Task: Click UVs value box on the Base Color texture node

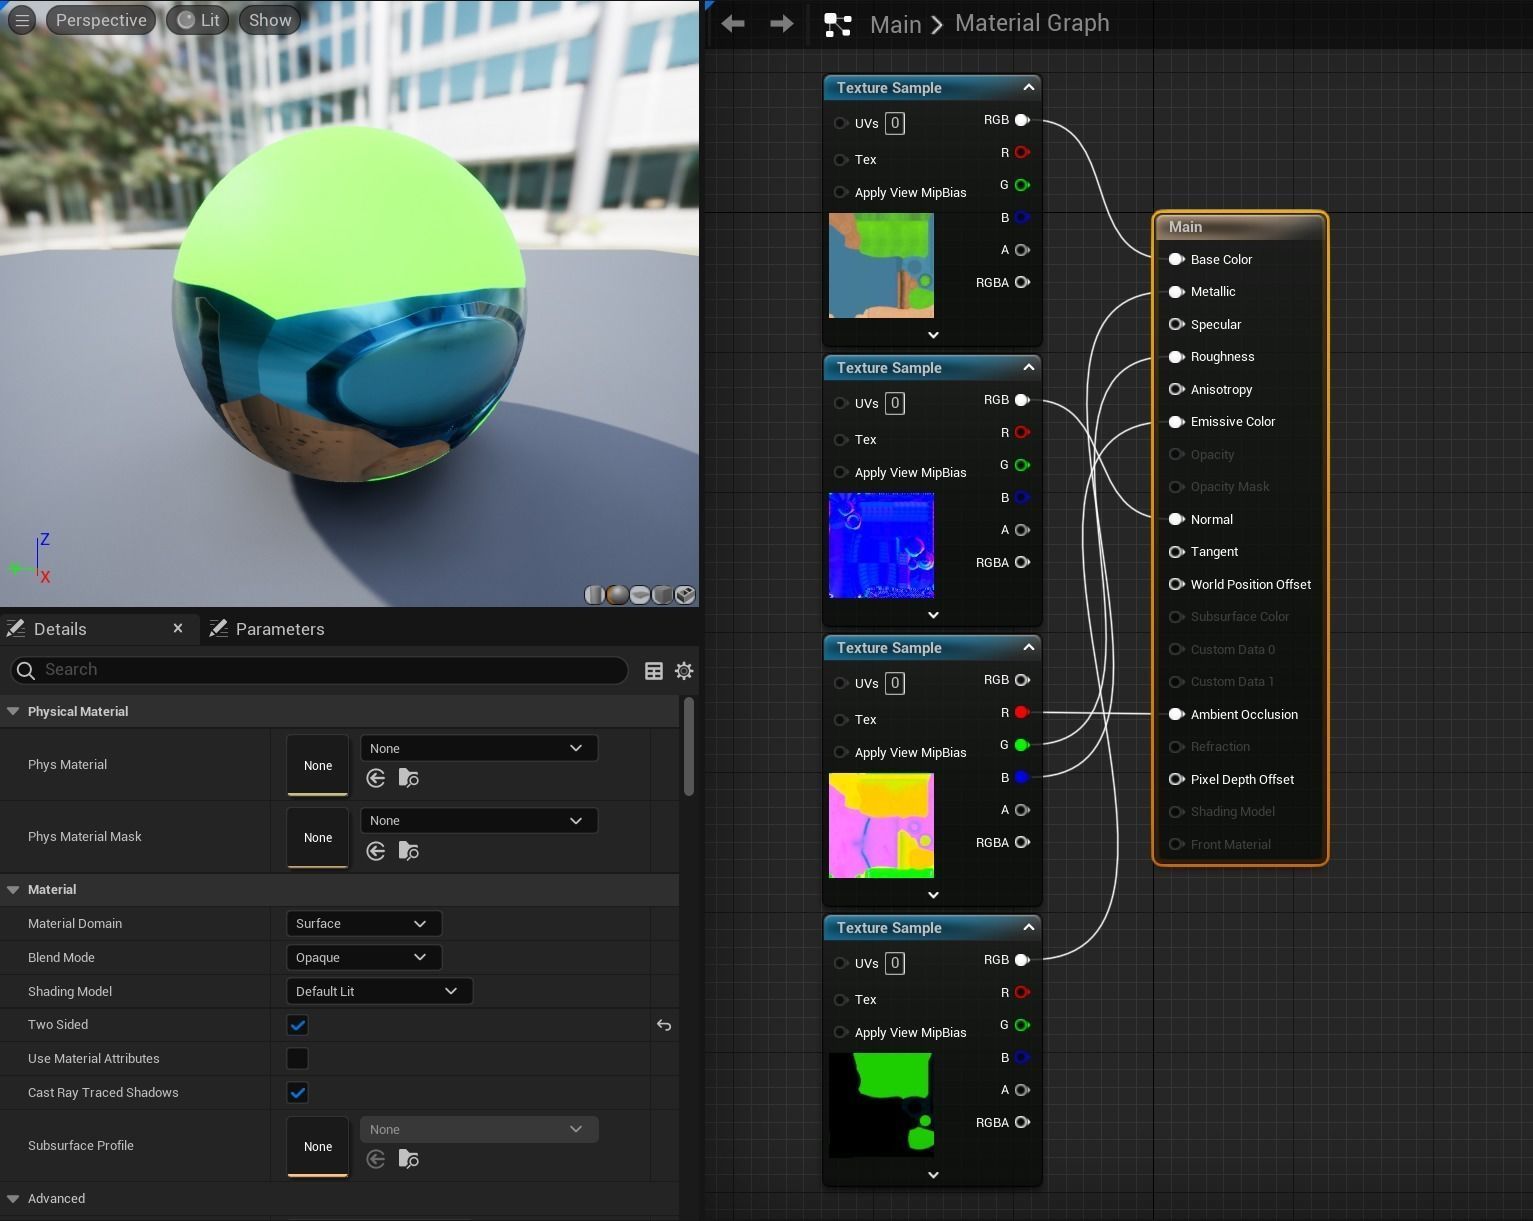Action: (895, 123)
